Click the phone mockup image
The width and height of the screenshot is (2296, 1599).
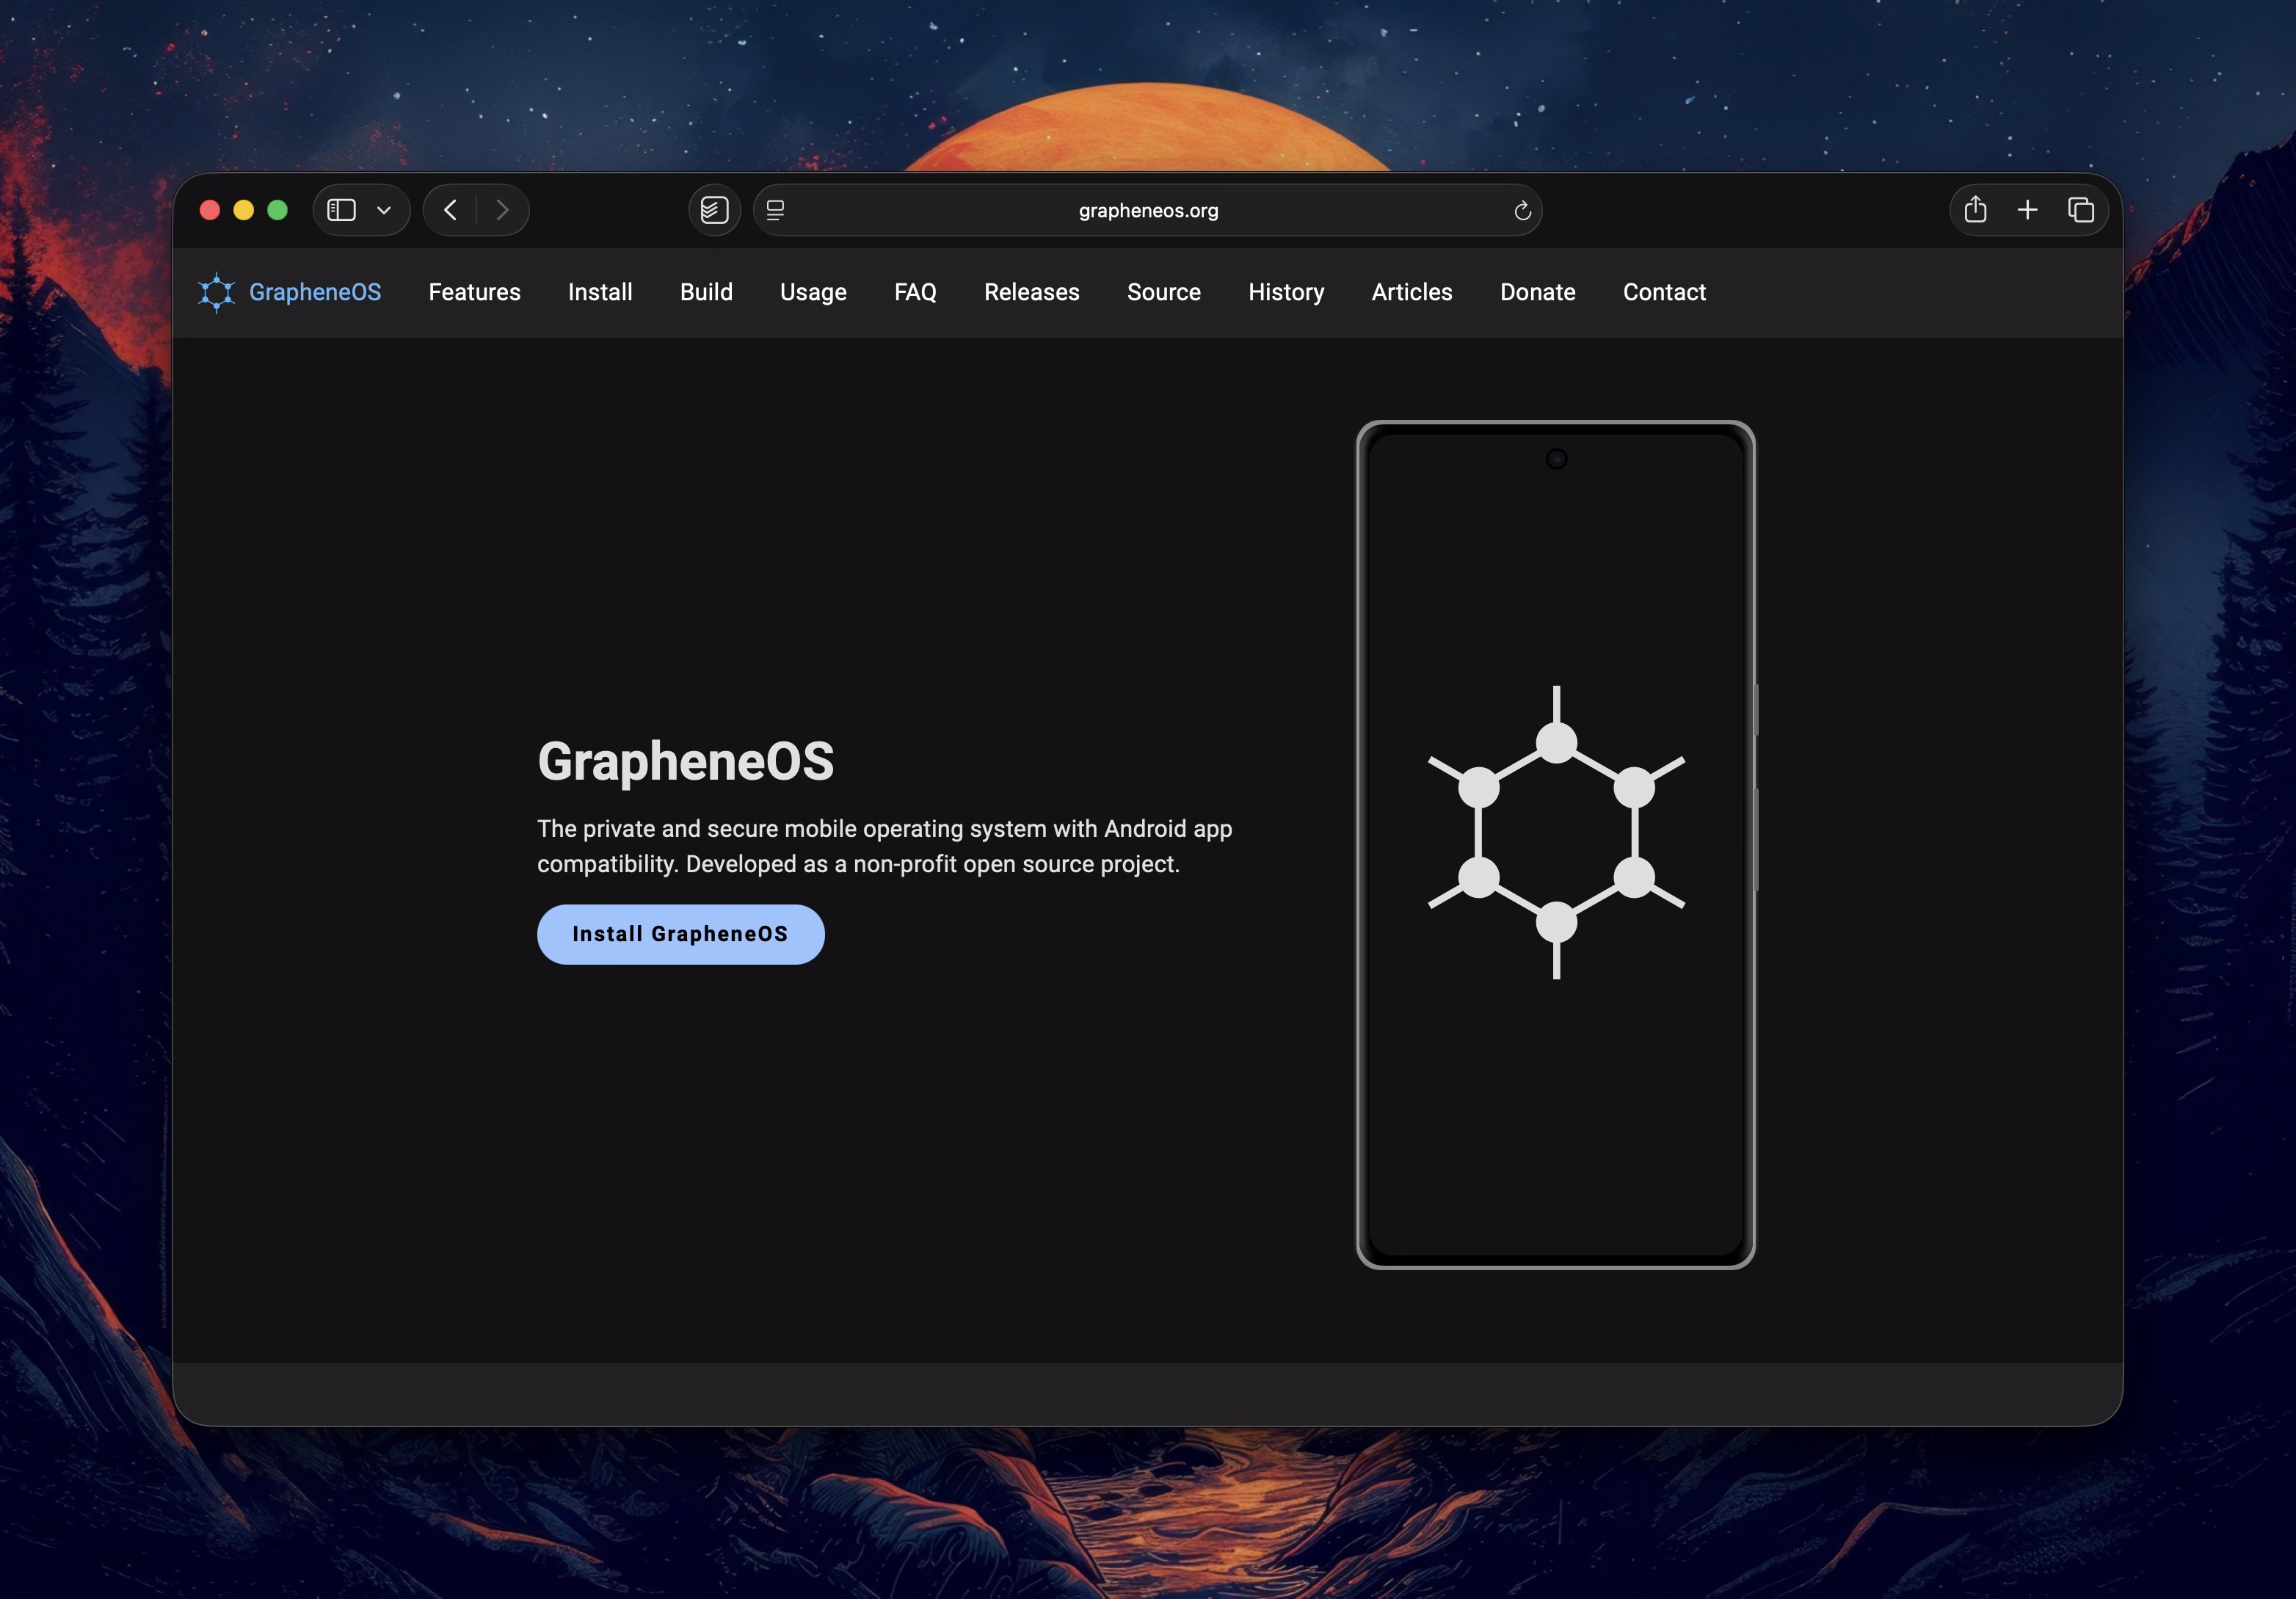pos(1556,845)
